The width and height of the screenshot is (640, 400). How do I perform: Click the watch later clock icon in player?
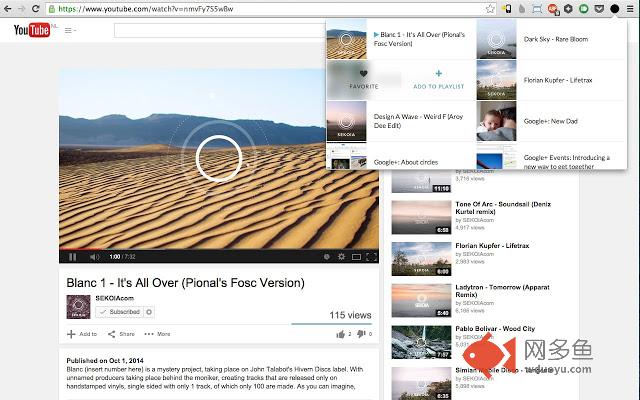(327, 257)
